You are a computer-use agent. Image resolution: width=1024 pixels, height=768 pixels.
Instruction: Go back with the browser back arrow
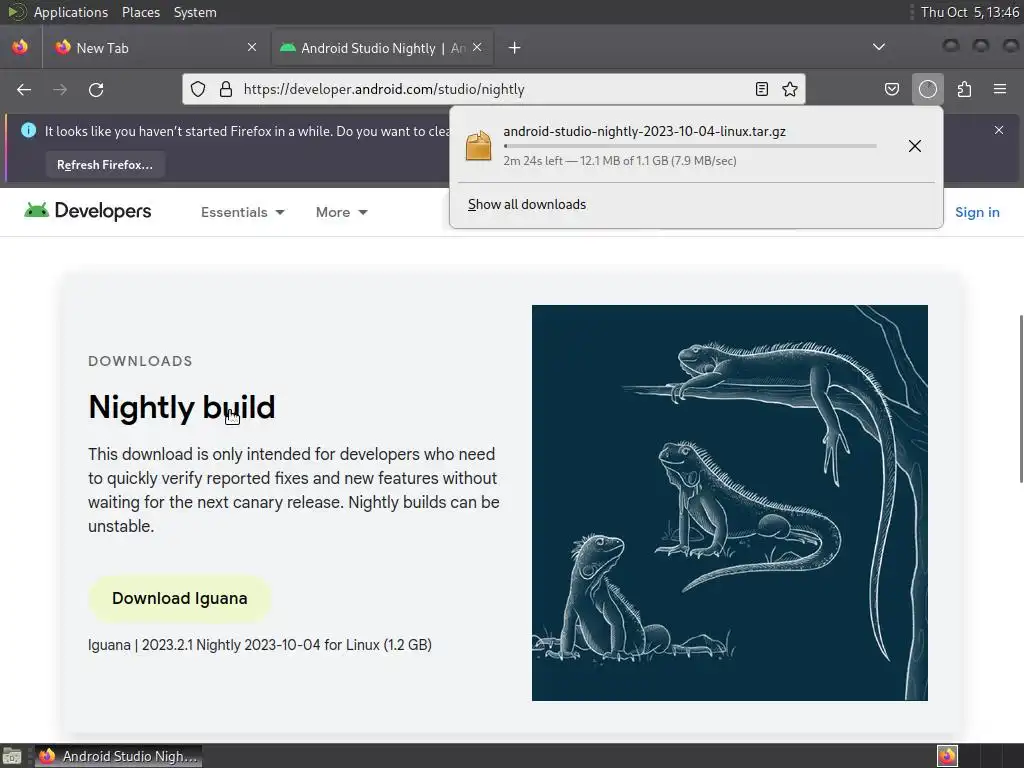click(x=24, y=89)
